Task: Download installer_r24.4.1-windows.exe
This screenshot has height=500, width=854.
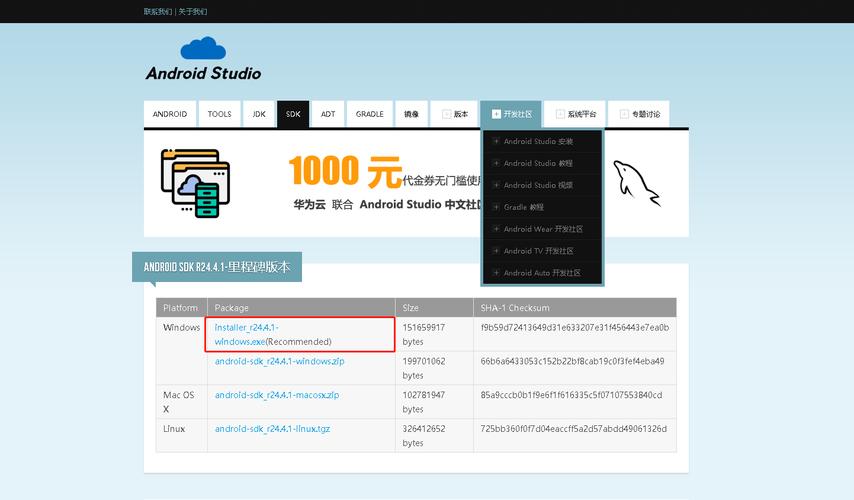Action: (247, 334)
